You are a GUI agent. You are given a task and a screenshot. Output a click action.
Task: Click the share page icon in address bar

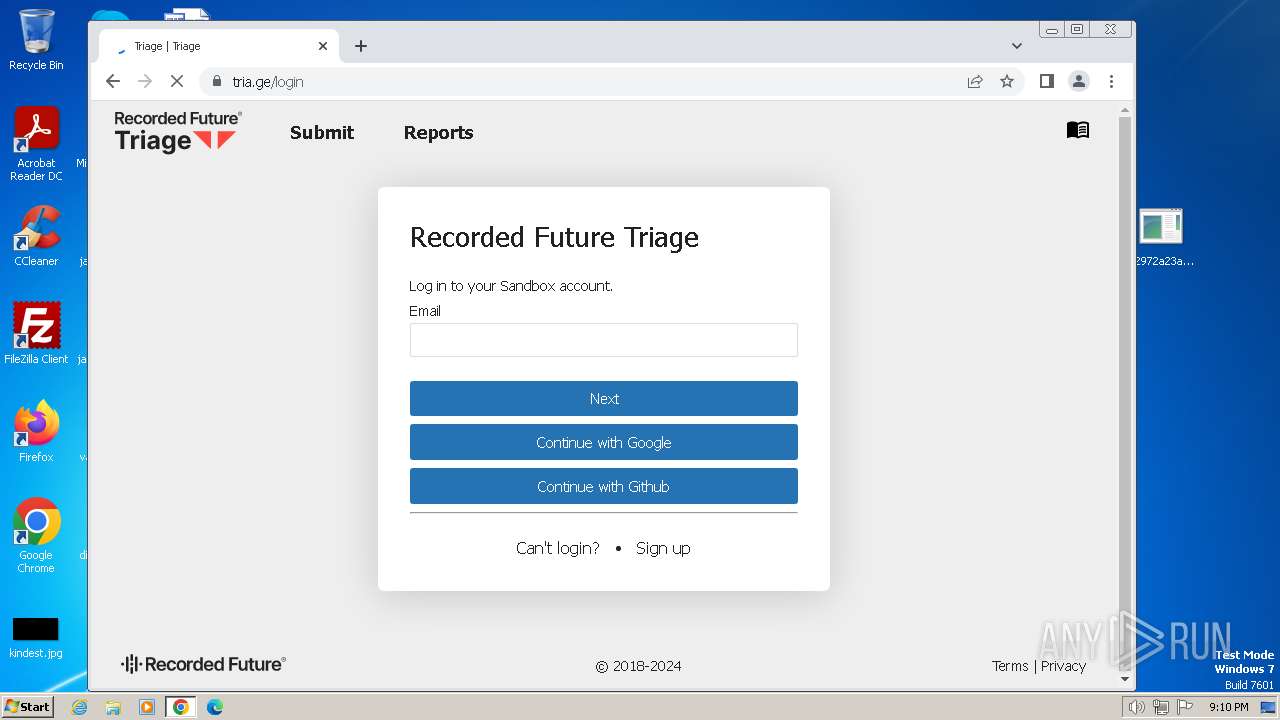pyautogui.click(x=975, y=82)
